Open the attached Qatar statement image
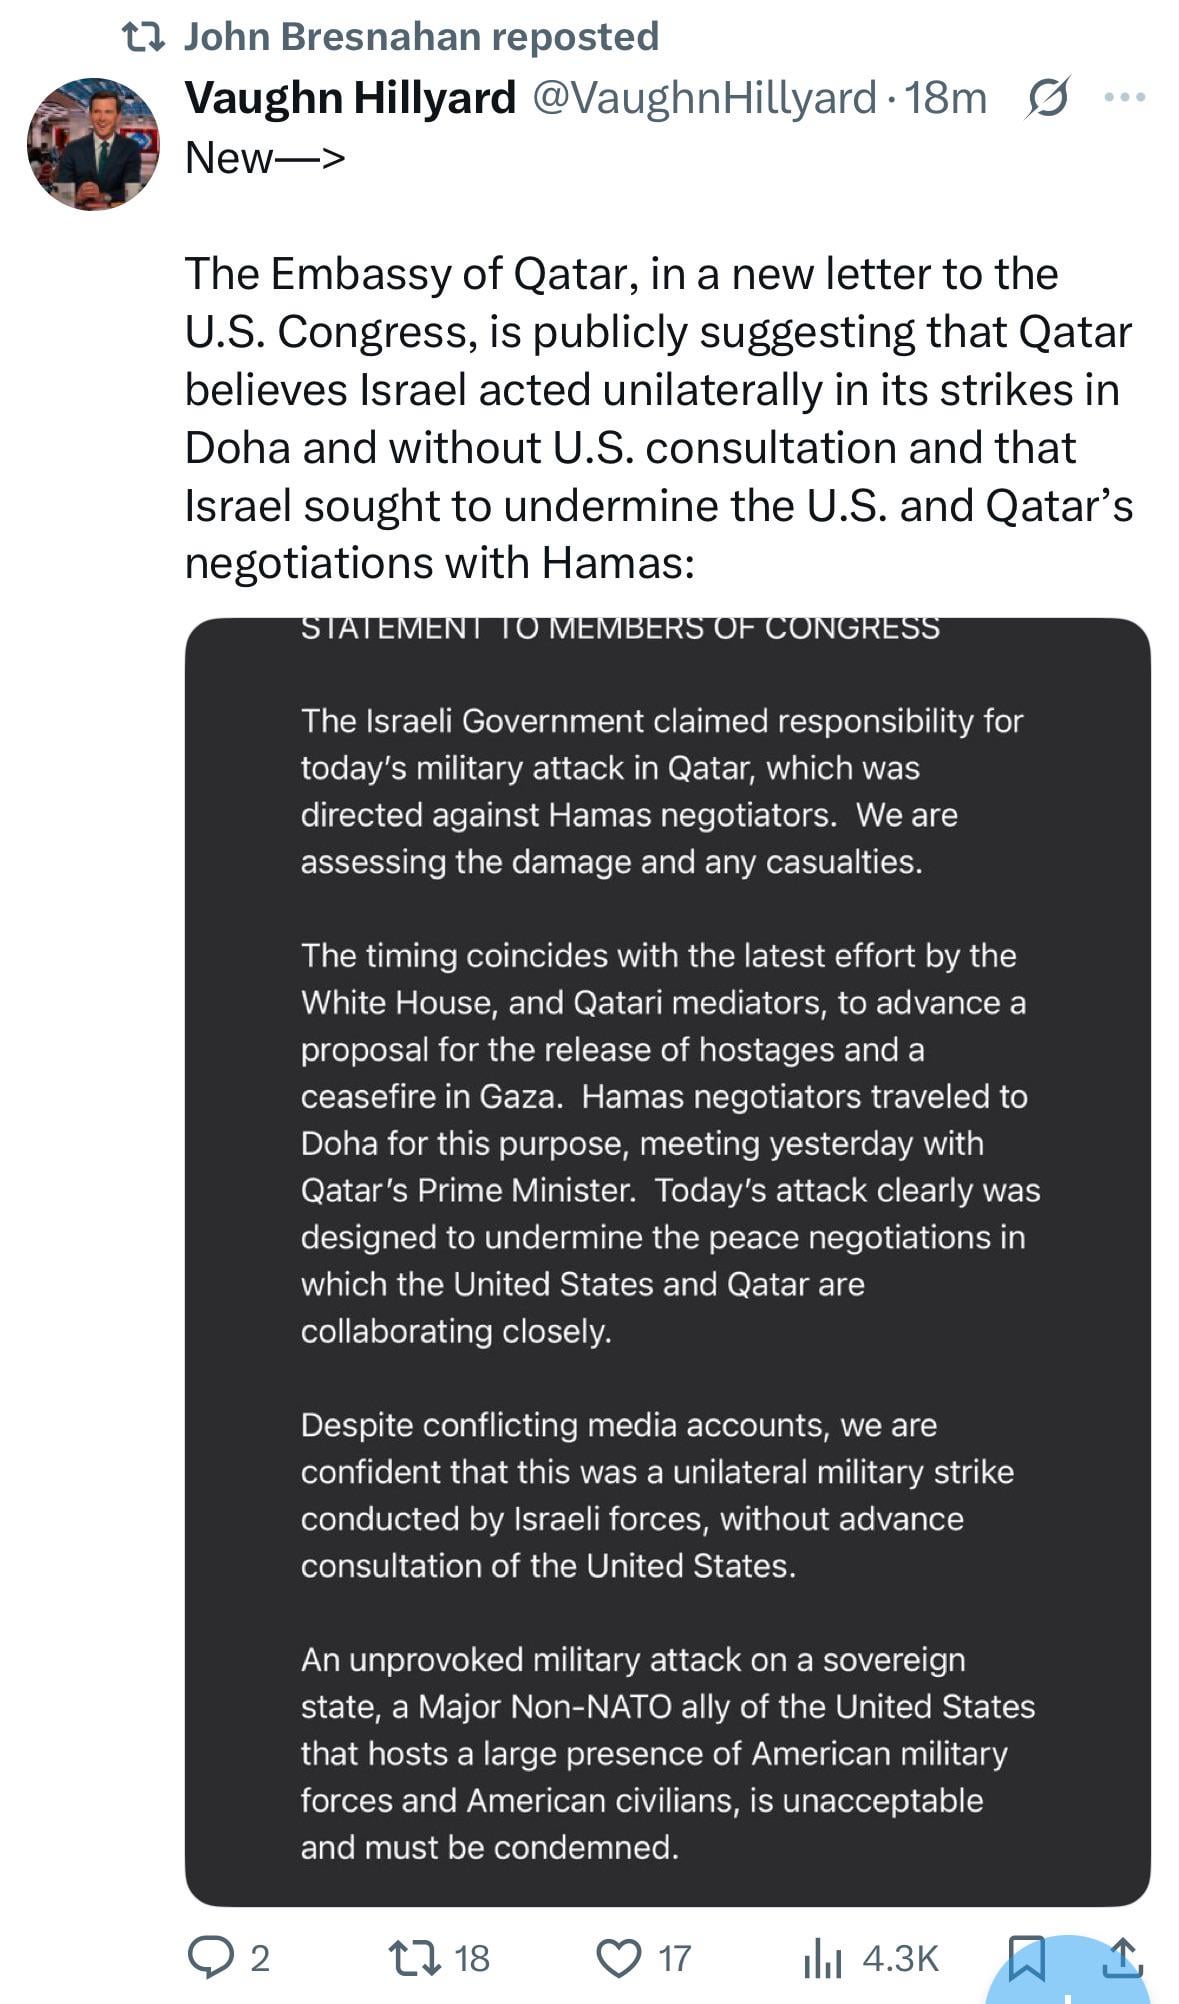 (x=668, y=1262)
